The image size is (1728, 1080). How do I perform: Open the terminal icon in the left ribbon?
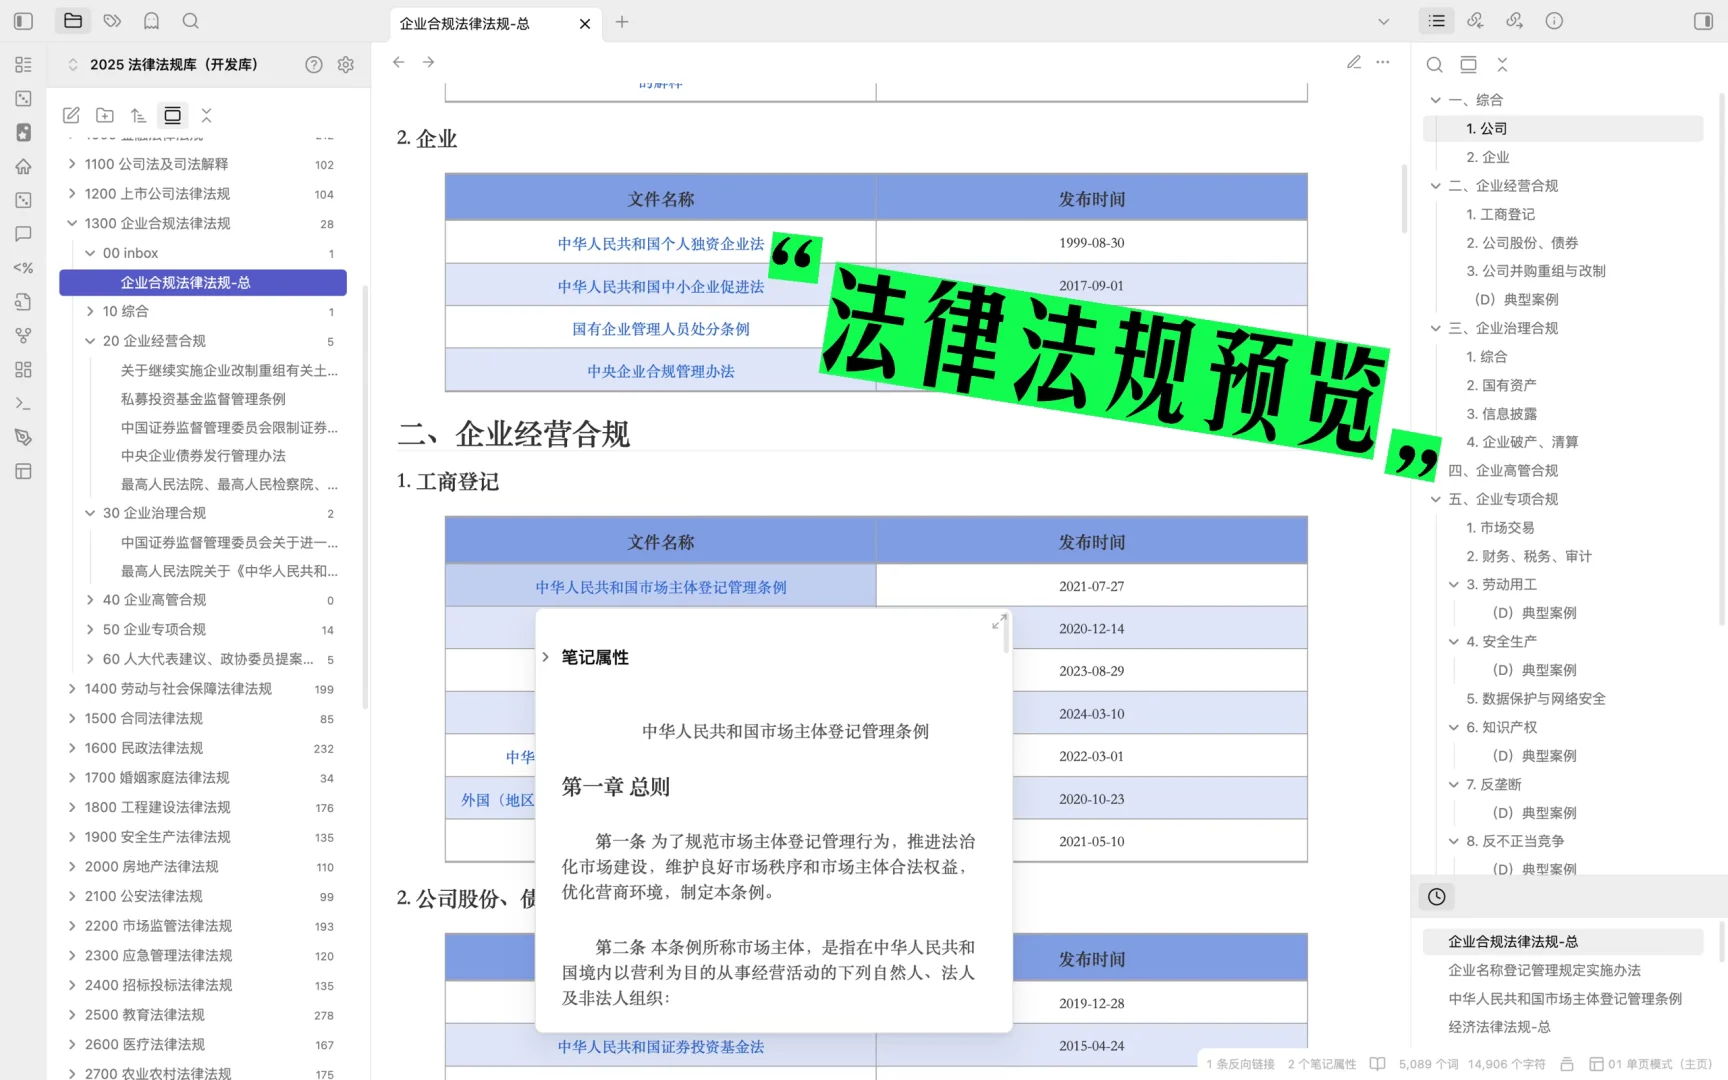pyautogui.click(x=23, y=403)
